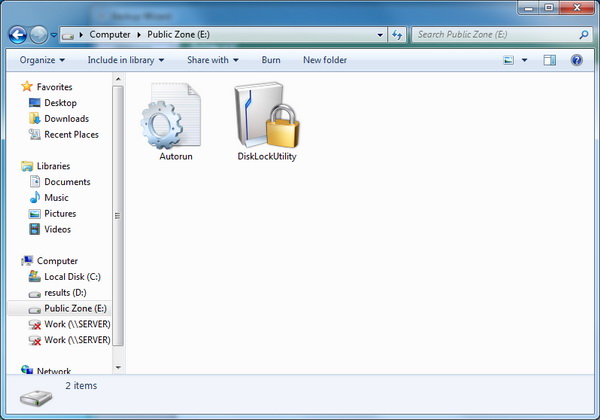
Task: Click the 2 items status text
Action: coord(81,386)
